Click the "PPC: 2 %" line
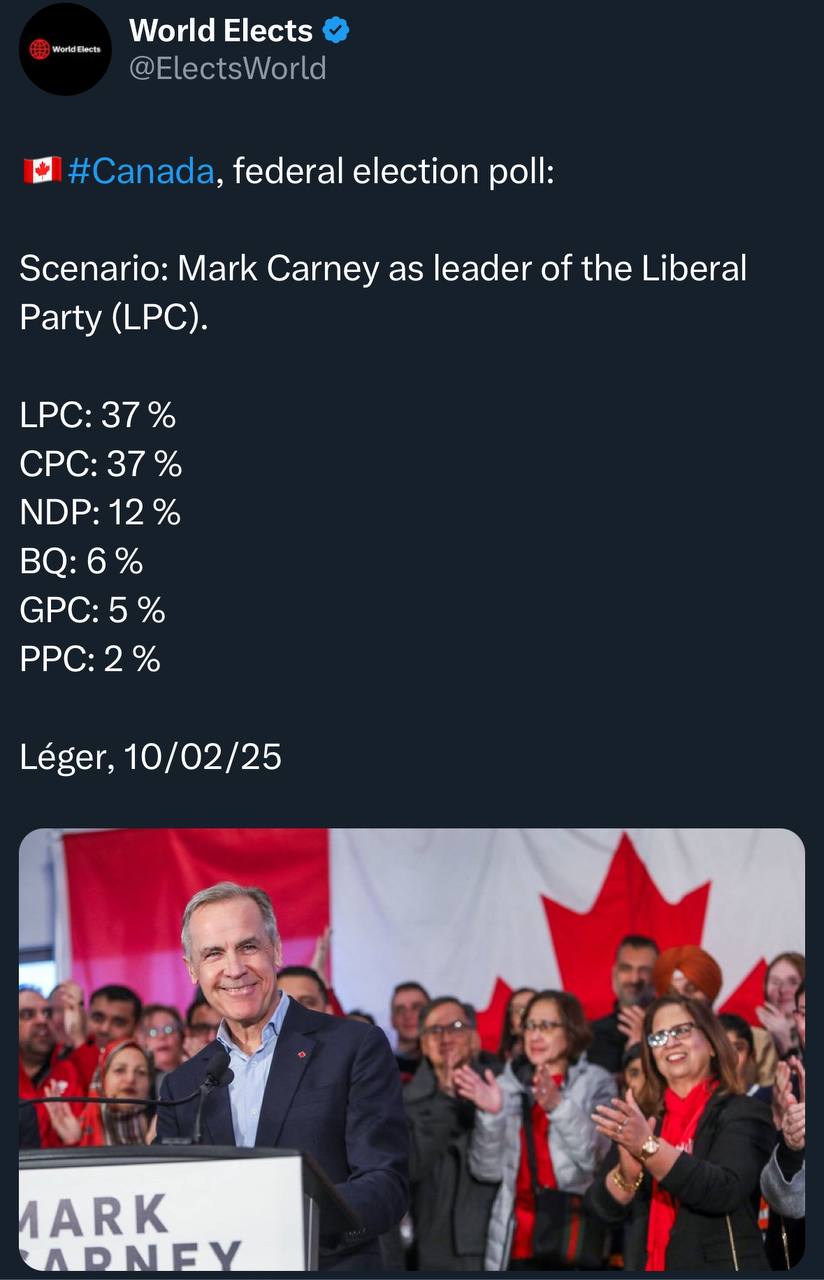Viewport: 824px width, 1280px height. [x=90, y=659]
